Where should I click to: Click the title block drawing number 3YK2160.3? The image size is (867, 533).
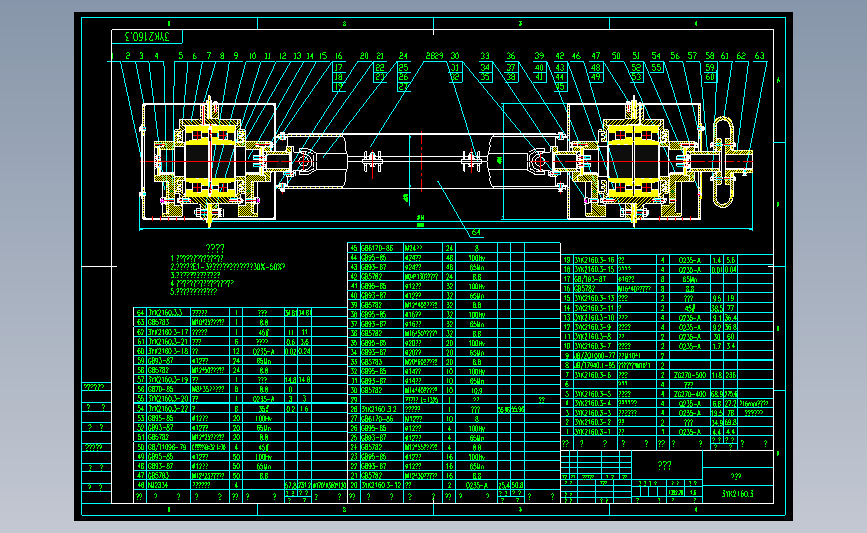coord(738,494)
